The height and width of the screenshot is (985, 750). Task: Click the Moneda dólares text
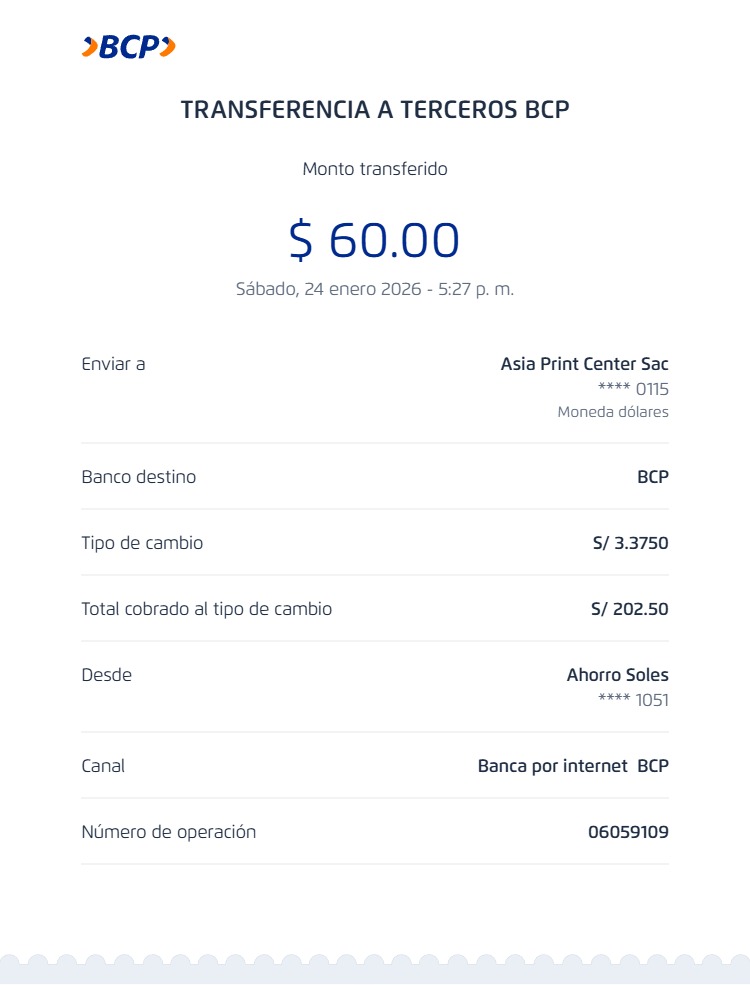click(613, 412)
